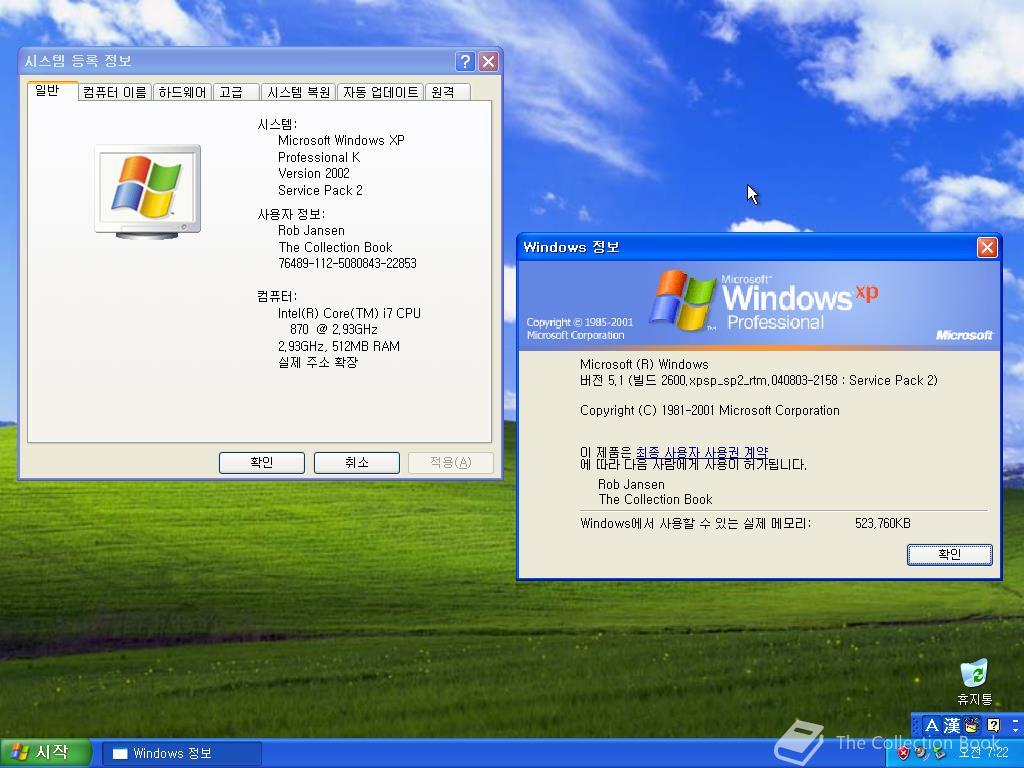
Task: Switch to the 하드웨어 tab
Action: point(182,92)
